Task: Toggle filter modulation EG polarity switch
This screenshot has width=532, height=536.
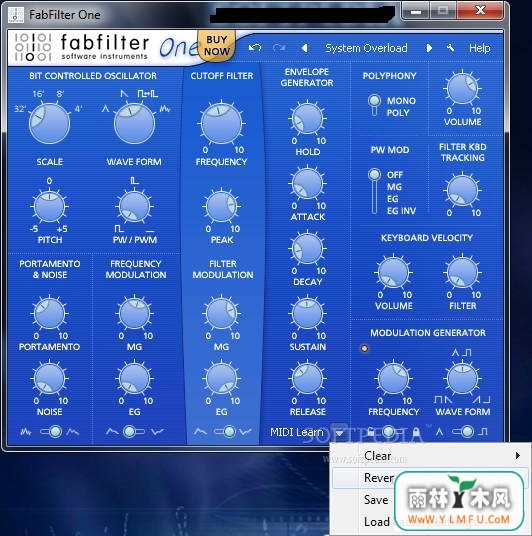Action: (225, 432)
